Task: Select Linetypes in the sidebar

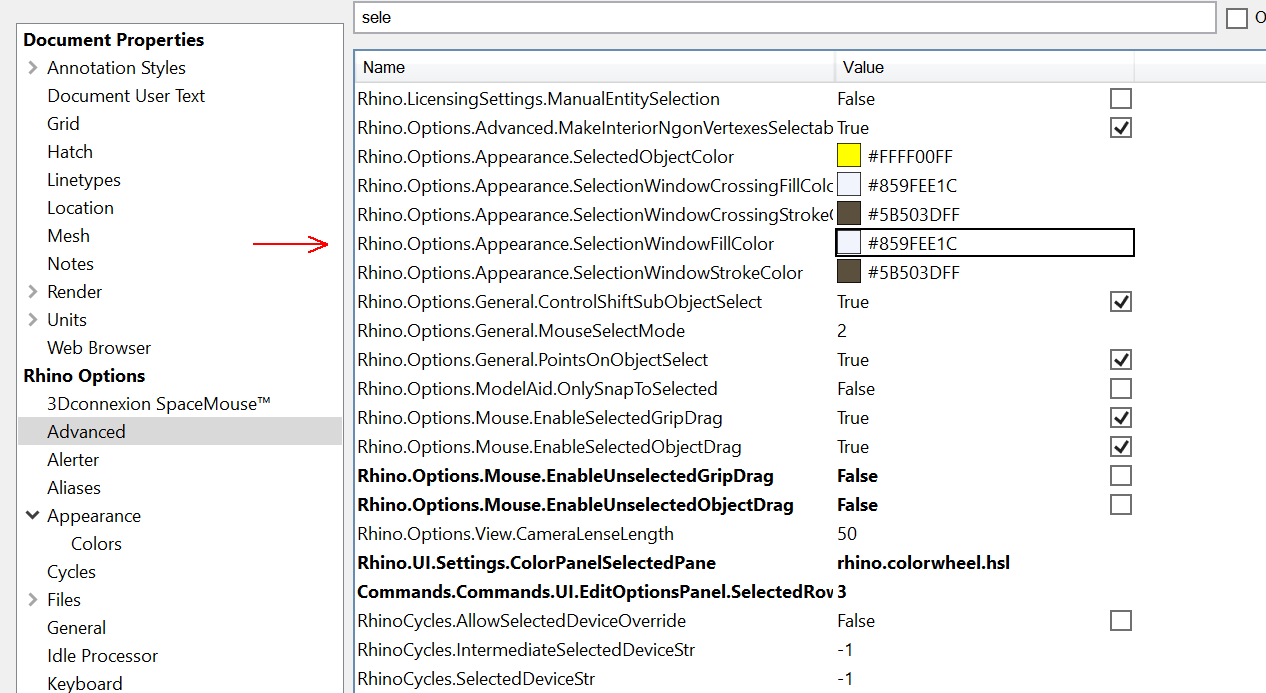Action: pos(84,180)
